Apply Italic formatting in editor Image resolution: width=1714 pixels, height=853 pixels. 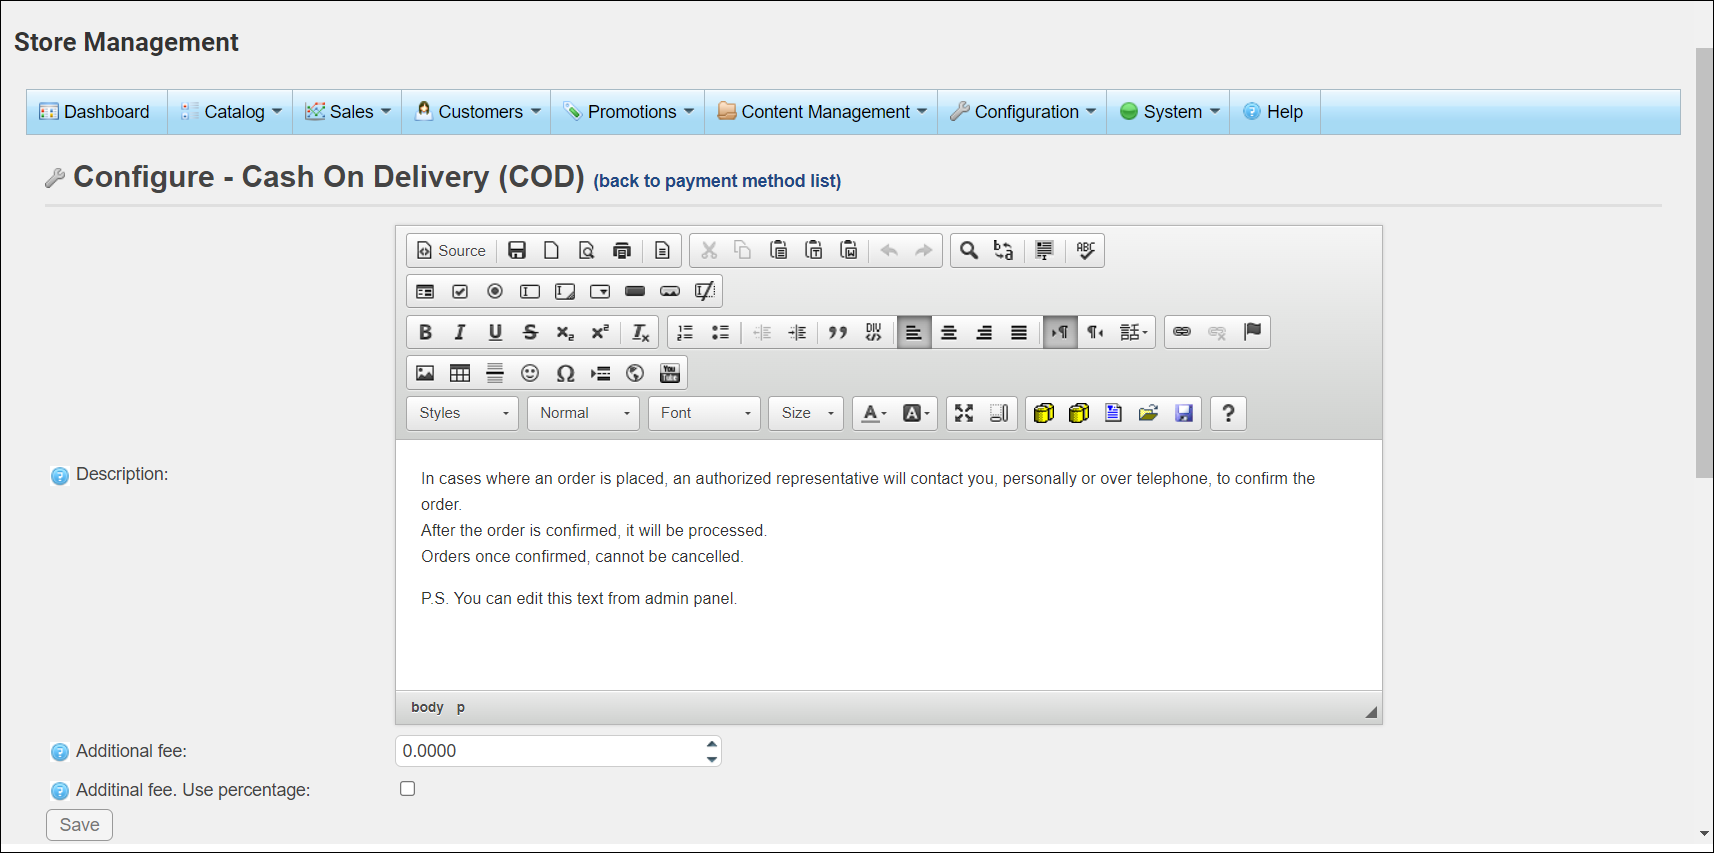[460, 332]
